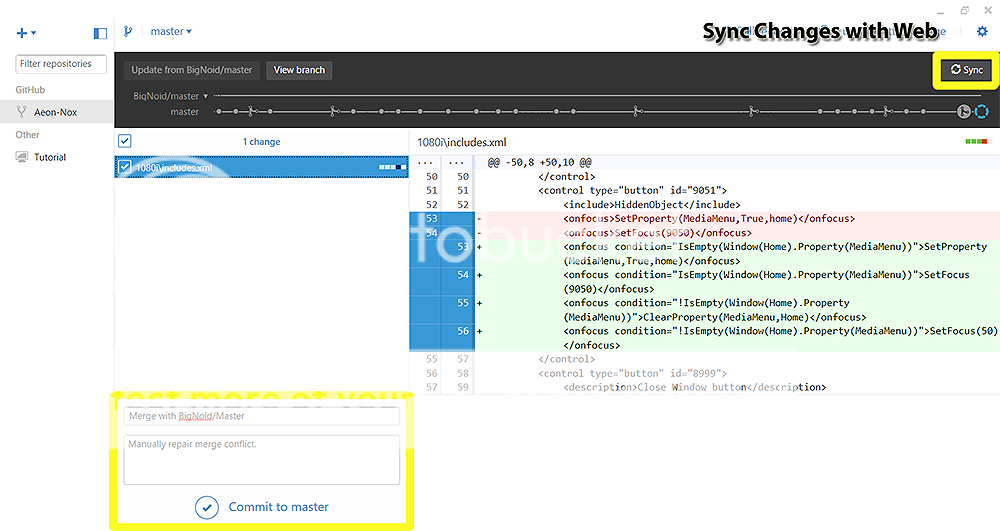Screen dimensions: 1000x531
Task: Toggle the select all changes checkbox
Action: [x=125, y=141]
